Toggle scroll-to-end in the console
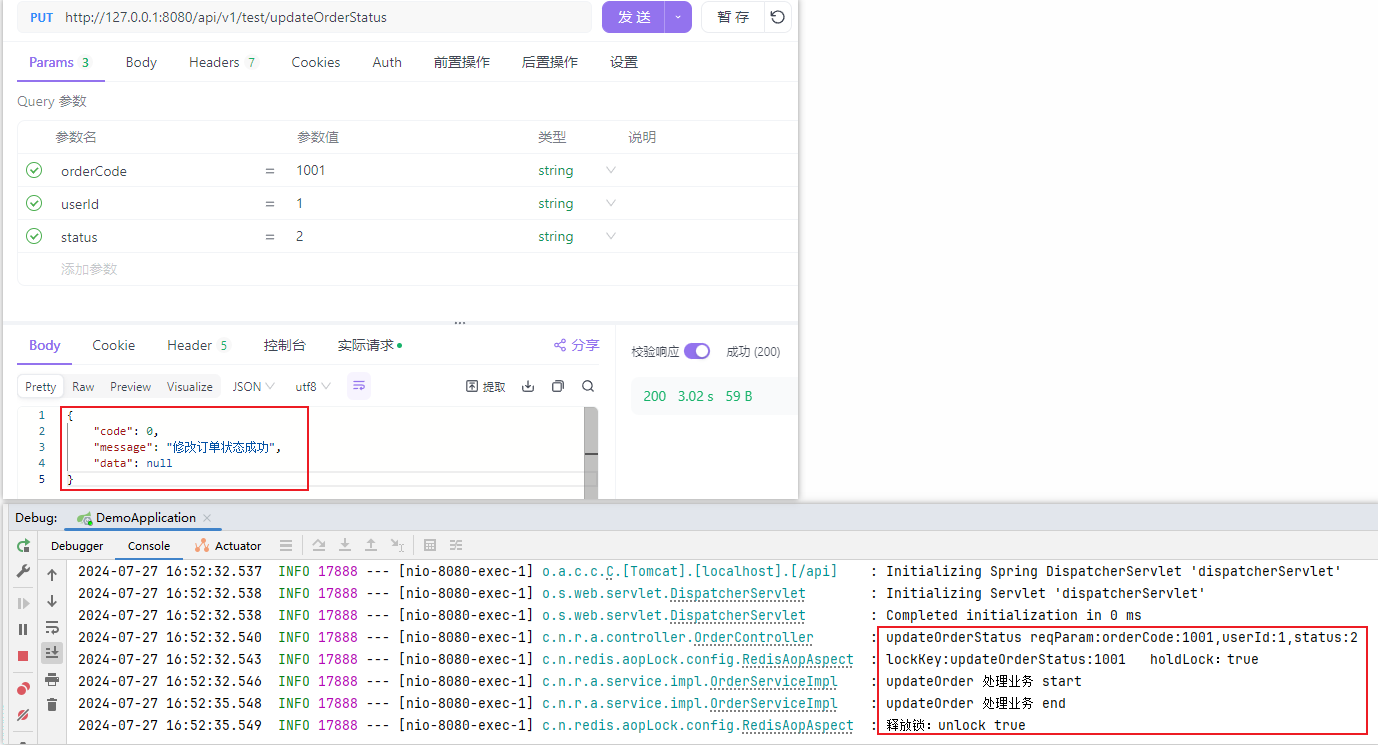The height and width of the screenshot is (745, 1378). [x=52, y=652]
